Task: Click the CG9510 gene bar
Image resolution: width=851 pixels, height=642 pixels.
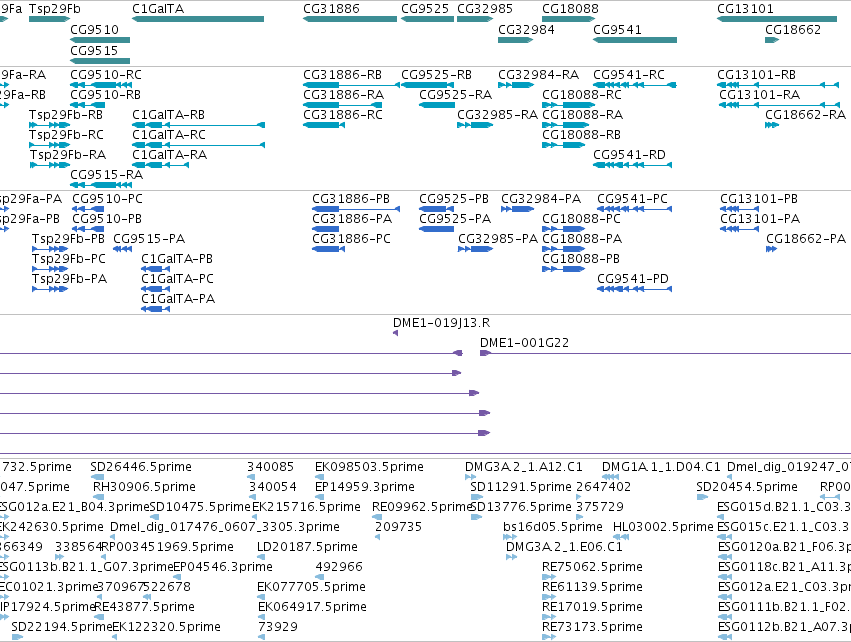Action: 100,40
